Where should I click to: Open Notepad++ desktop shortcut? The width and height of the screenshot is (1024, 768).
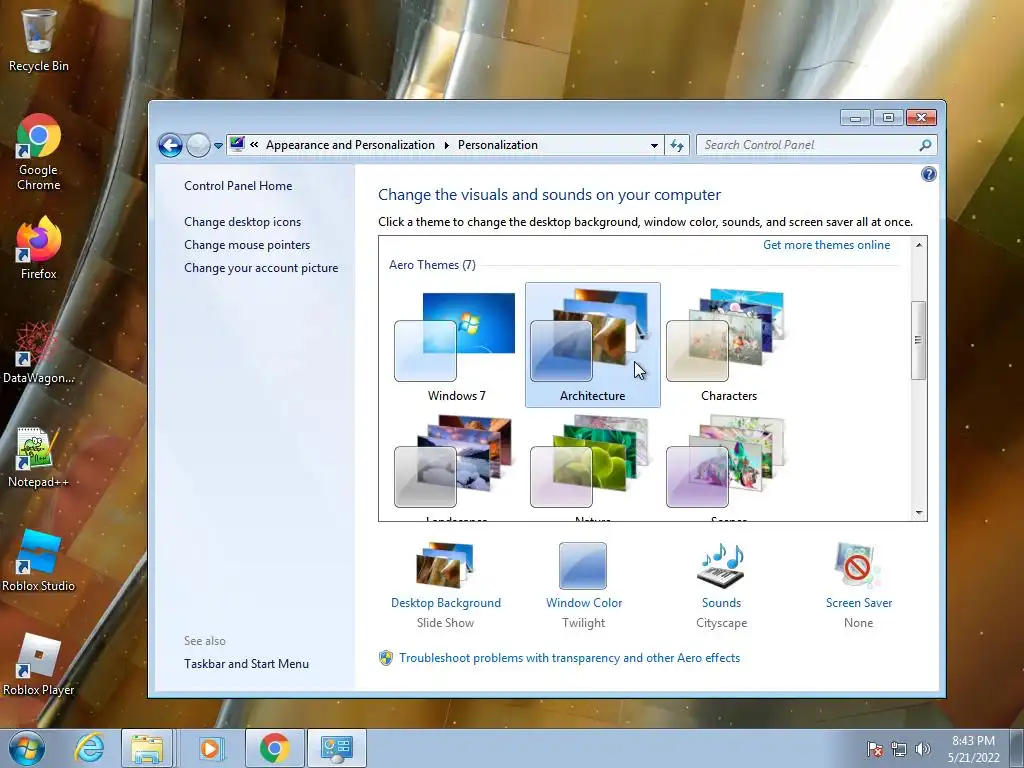click(x=39, y=457)
